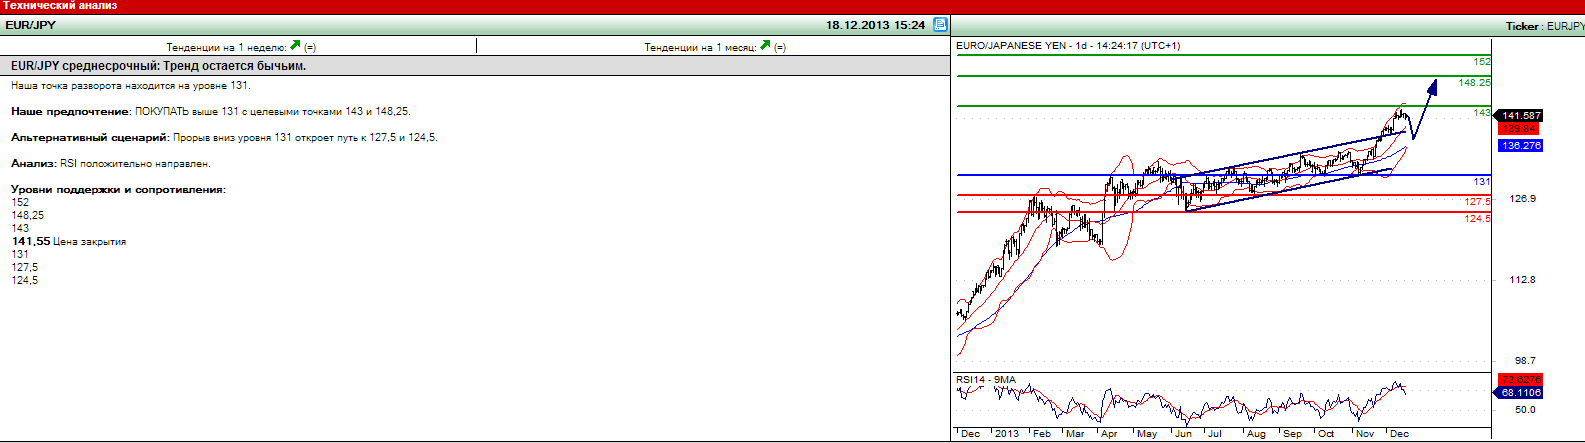Click '141,55 Цена закрытия' row
This screenshot has height=443, width=1585.
click(69, 242)
